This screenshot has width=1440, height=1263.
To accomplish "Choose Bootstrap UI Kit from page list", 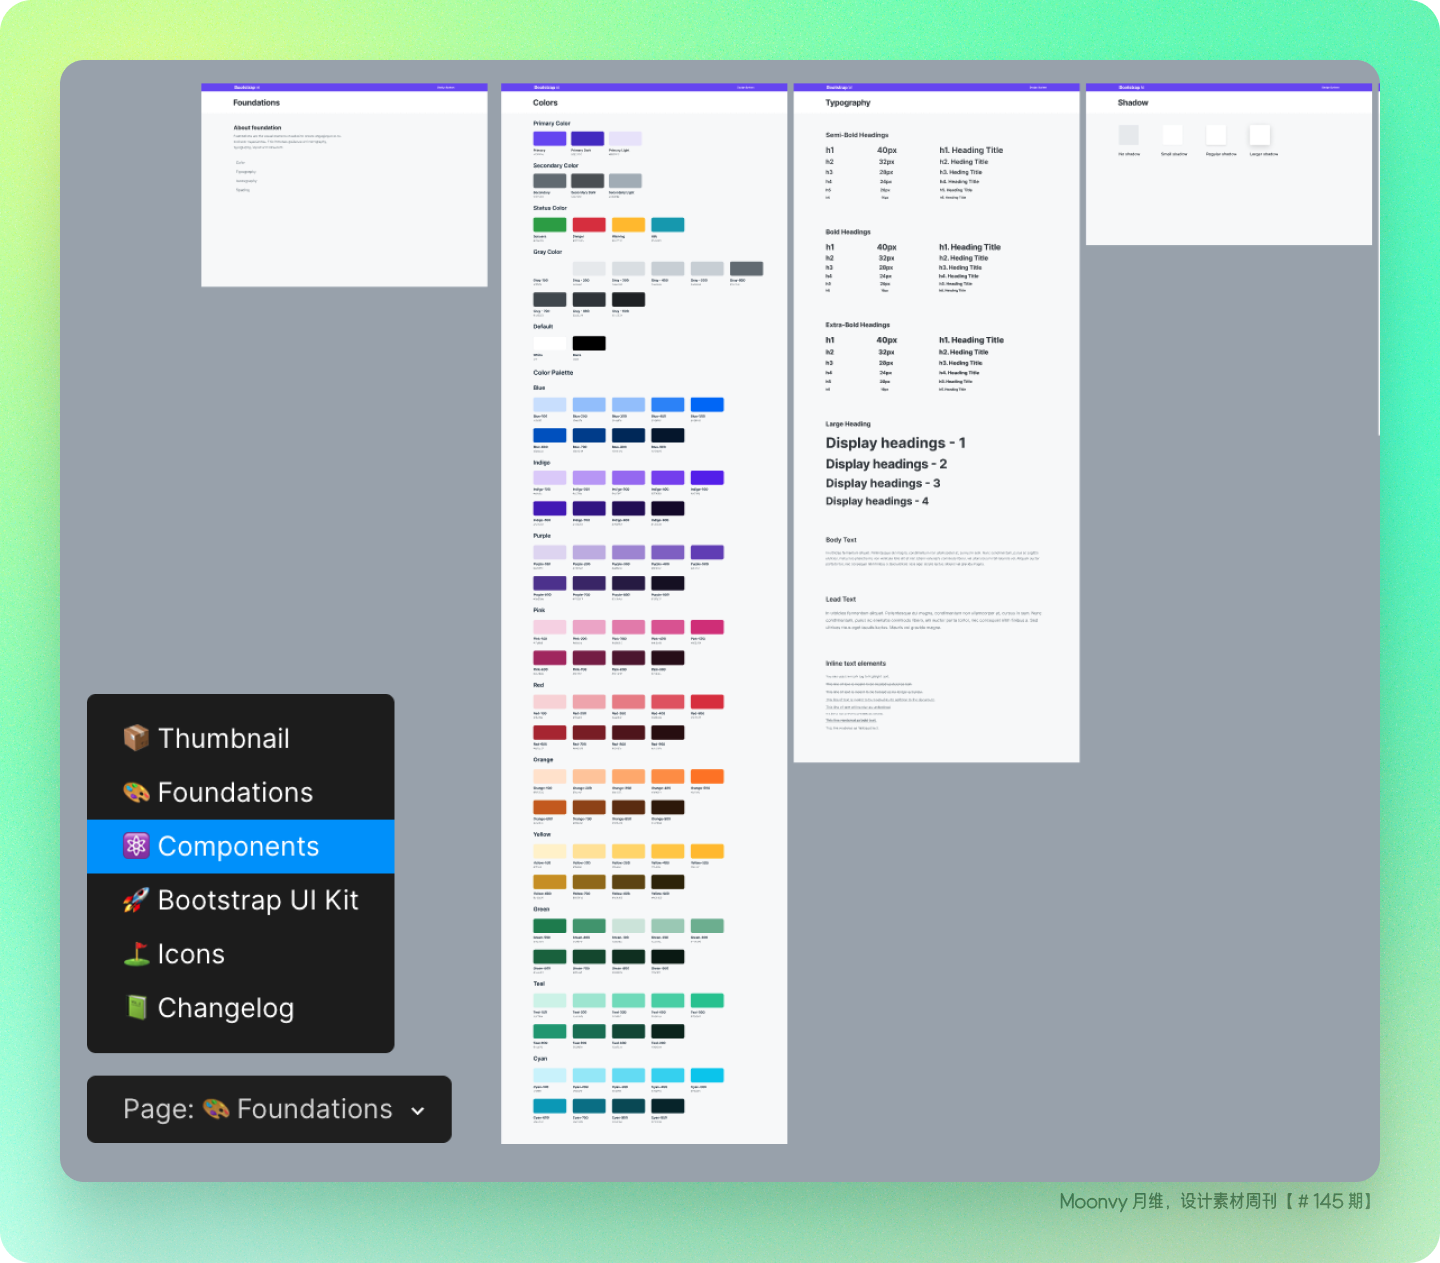I will point(241,900).
